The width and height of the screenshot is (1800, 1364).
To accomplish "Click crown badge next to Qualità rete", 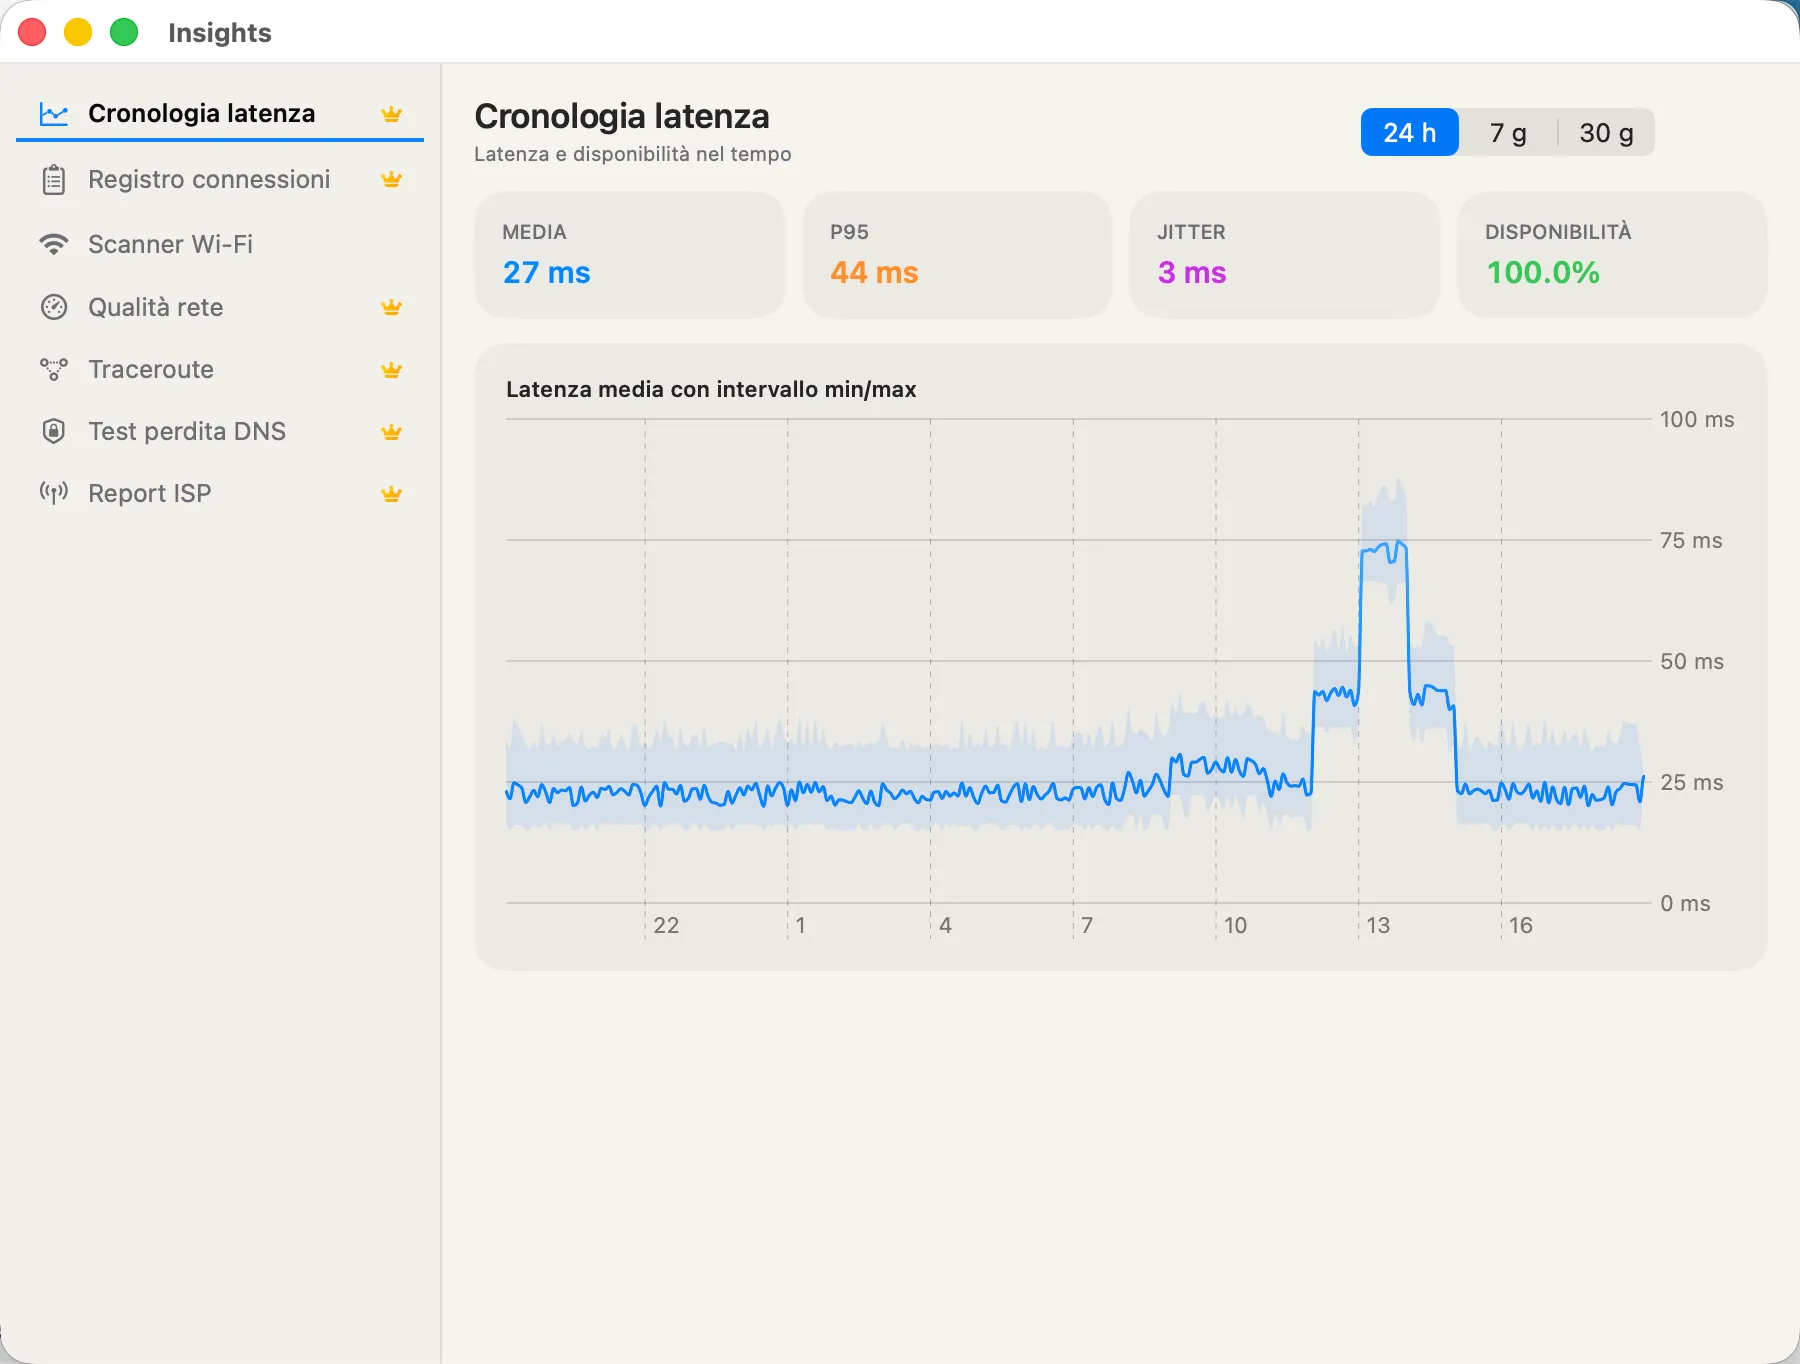I will pyautogui.click(x=391, y=307).
